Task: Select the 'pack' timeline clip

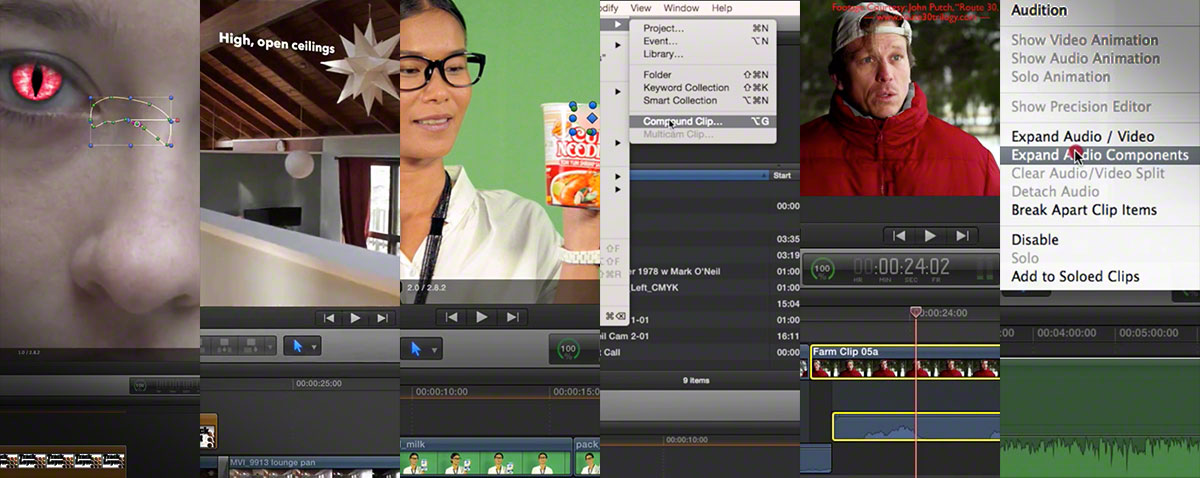Action: pyautogui.click(x=588, y=457)
